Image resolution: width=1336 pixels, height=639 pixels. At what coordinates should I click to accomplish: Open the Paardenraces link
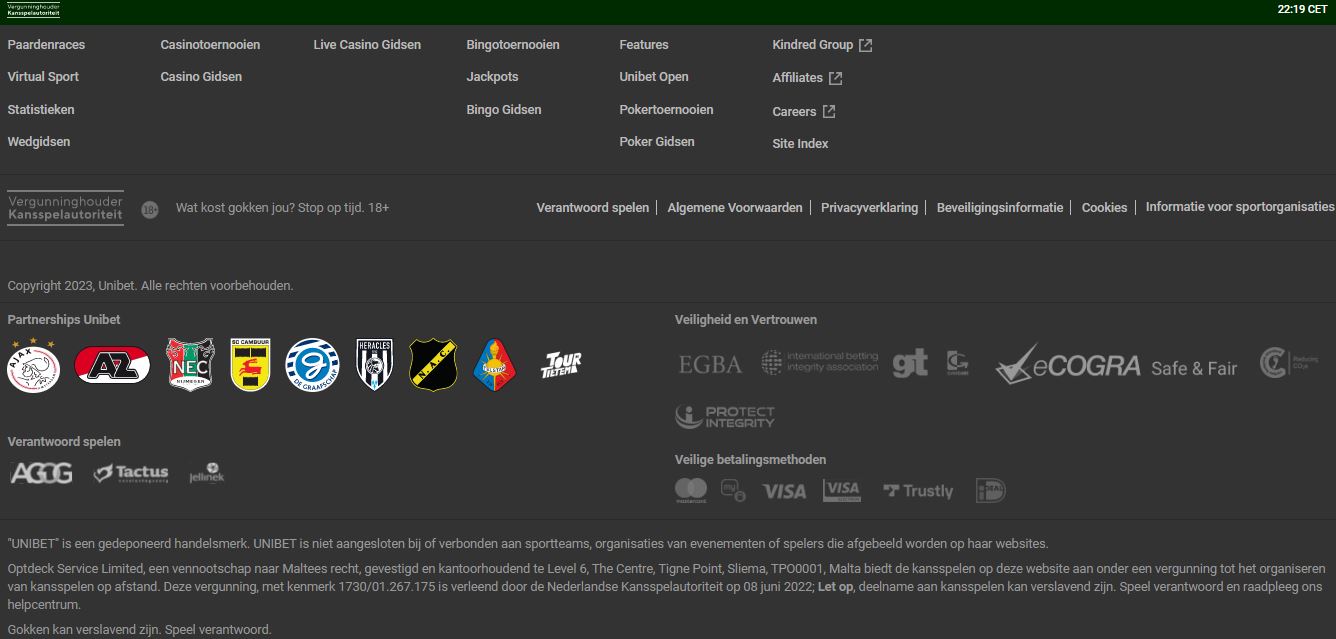click(46, 45)
